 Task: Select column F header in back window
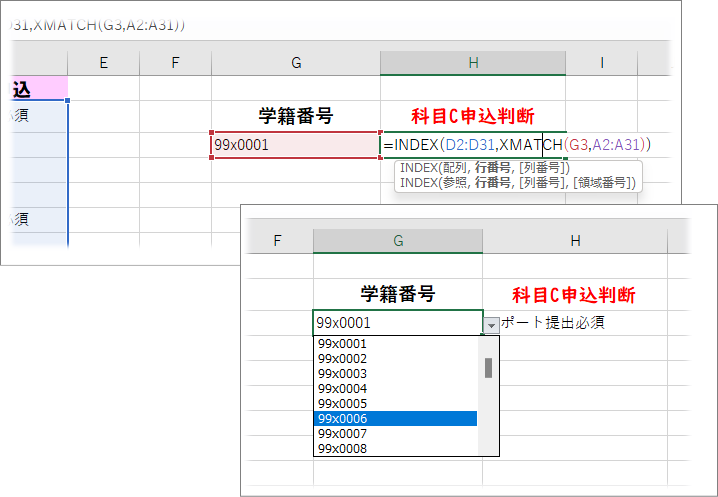pos(175,63)
